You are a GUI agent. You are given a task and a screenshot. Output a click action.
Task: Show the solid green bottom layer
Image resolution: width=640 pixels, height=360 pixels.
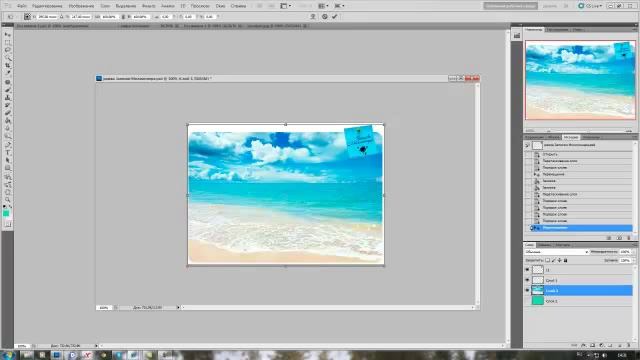[527, 301]
